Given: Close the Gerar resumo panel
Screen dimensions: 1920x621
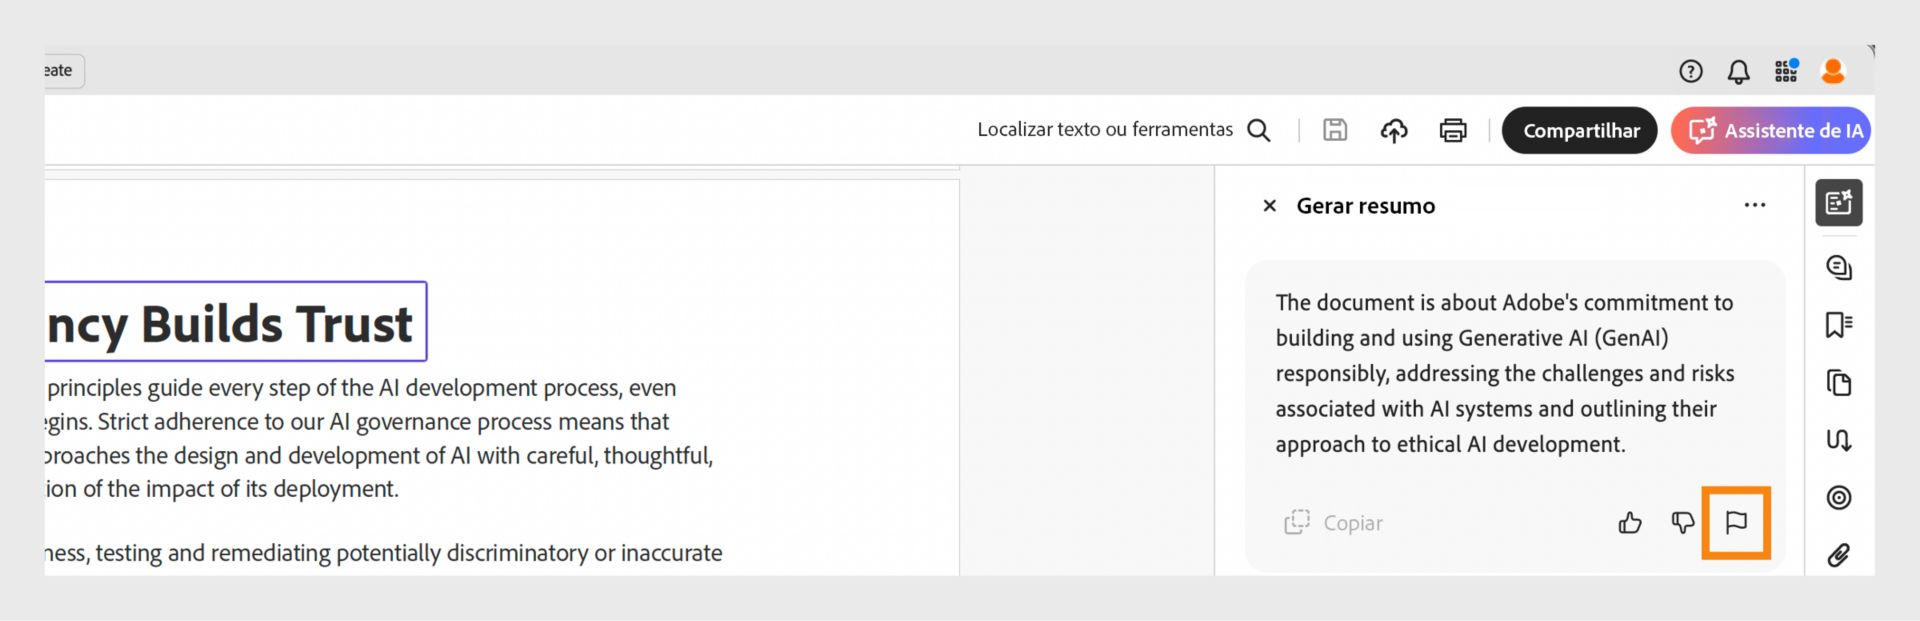Looking at the screenshot, I should pos(1269,205).
